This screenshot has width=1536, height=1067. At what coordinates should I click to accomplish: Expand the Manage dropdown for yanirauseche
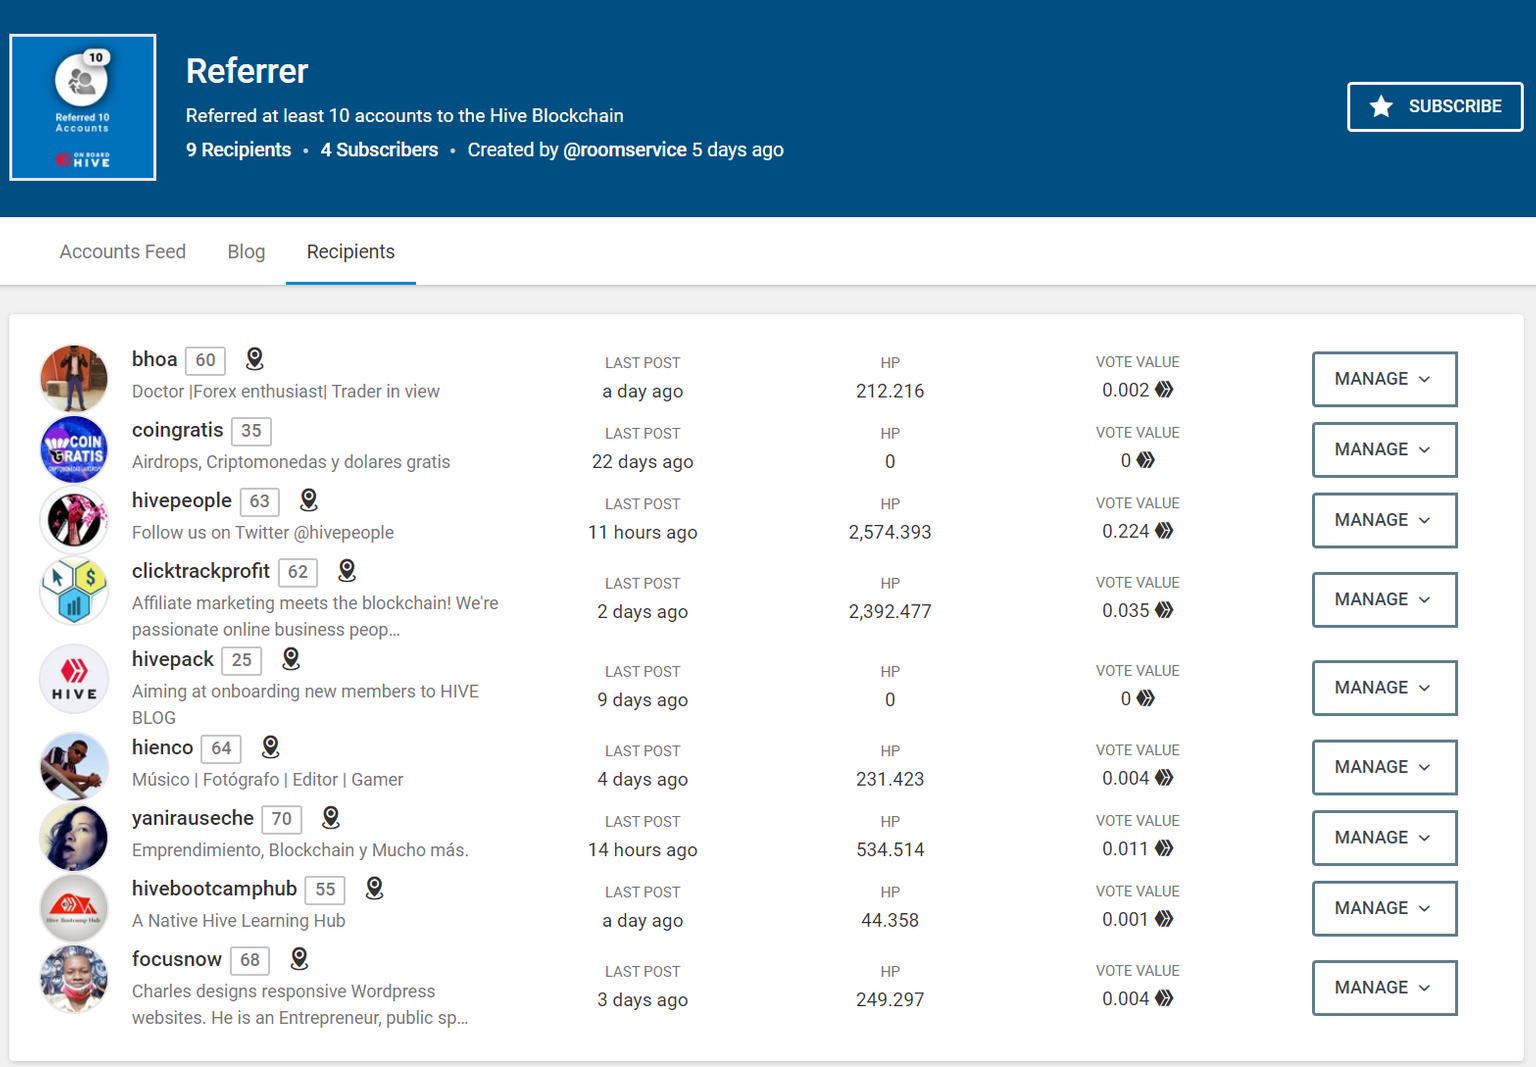[x=1384, y=838]
